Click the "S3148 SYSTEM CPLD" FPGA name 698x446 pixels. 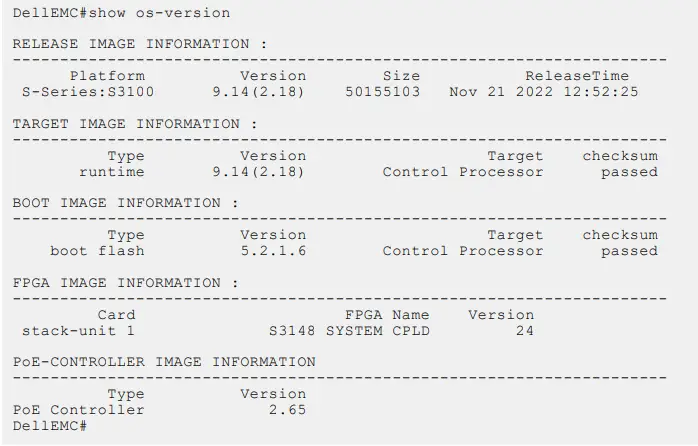[x=349, y=330]
